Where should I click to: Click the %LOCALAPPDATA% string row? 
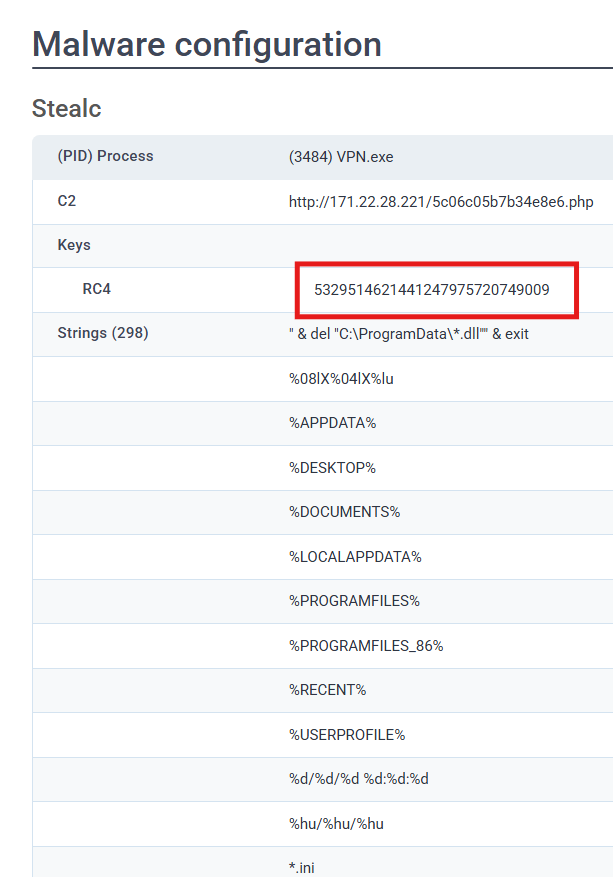click(355, 556)
